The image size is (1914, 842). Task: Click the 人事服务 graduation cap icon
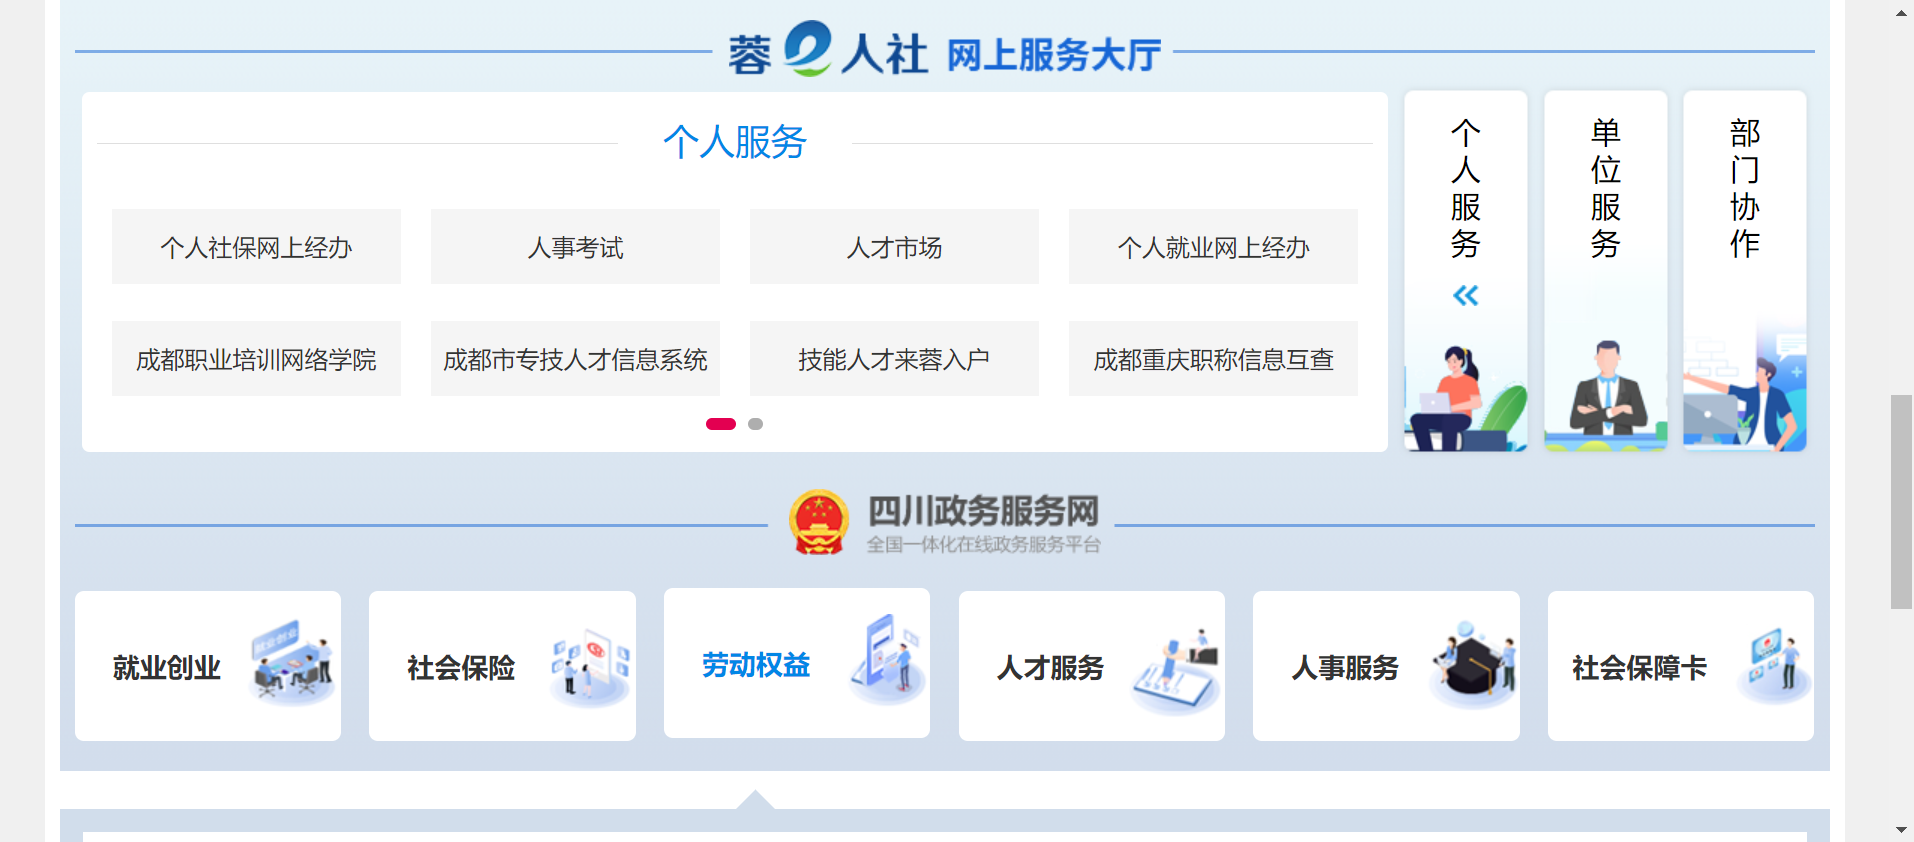[x=1473, y=664]
